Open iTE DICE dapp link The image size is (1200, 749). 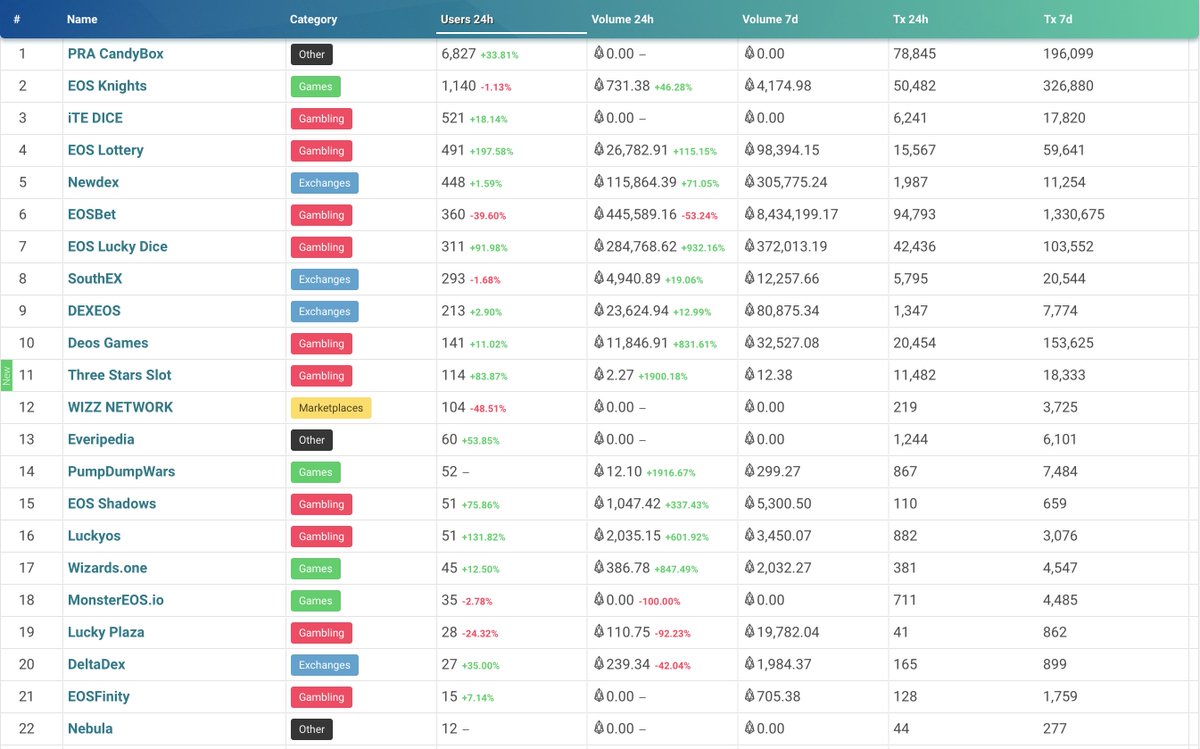click(95, 118)
